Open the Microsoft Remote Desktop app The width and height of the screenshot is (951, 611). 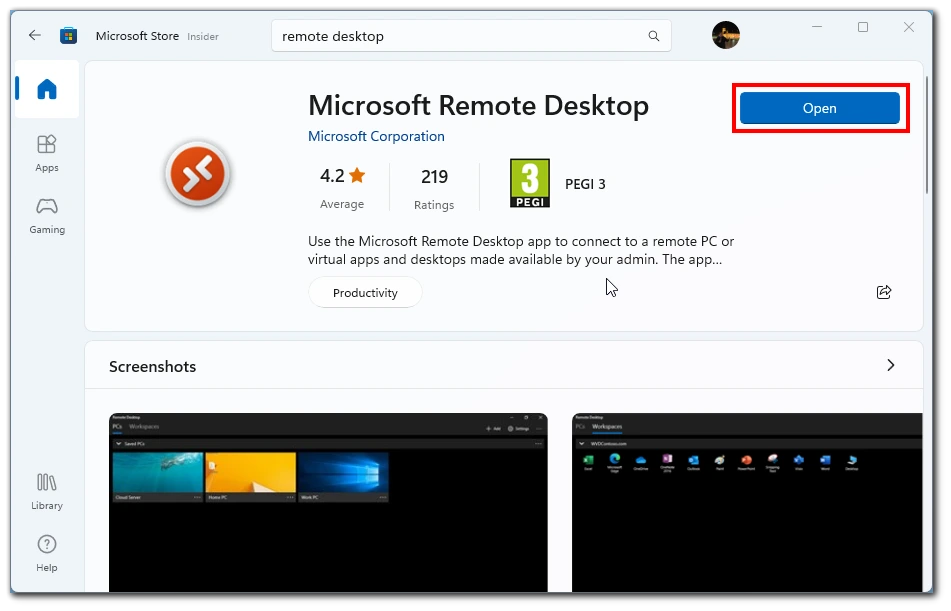(819, 108)
